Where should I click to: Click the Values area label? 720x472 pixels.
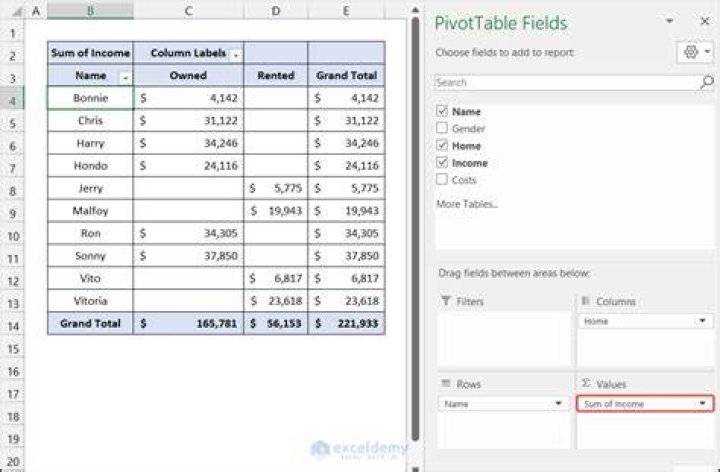[611, 384]
